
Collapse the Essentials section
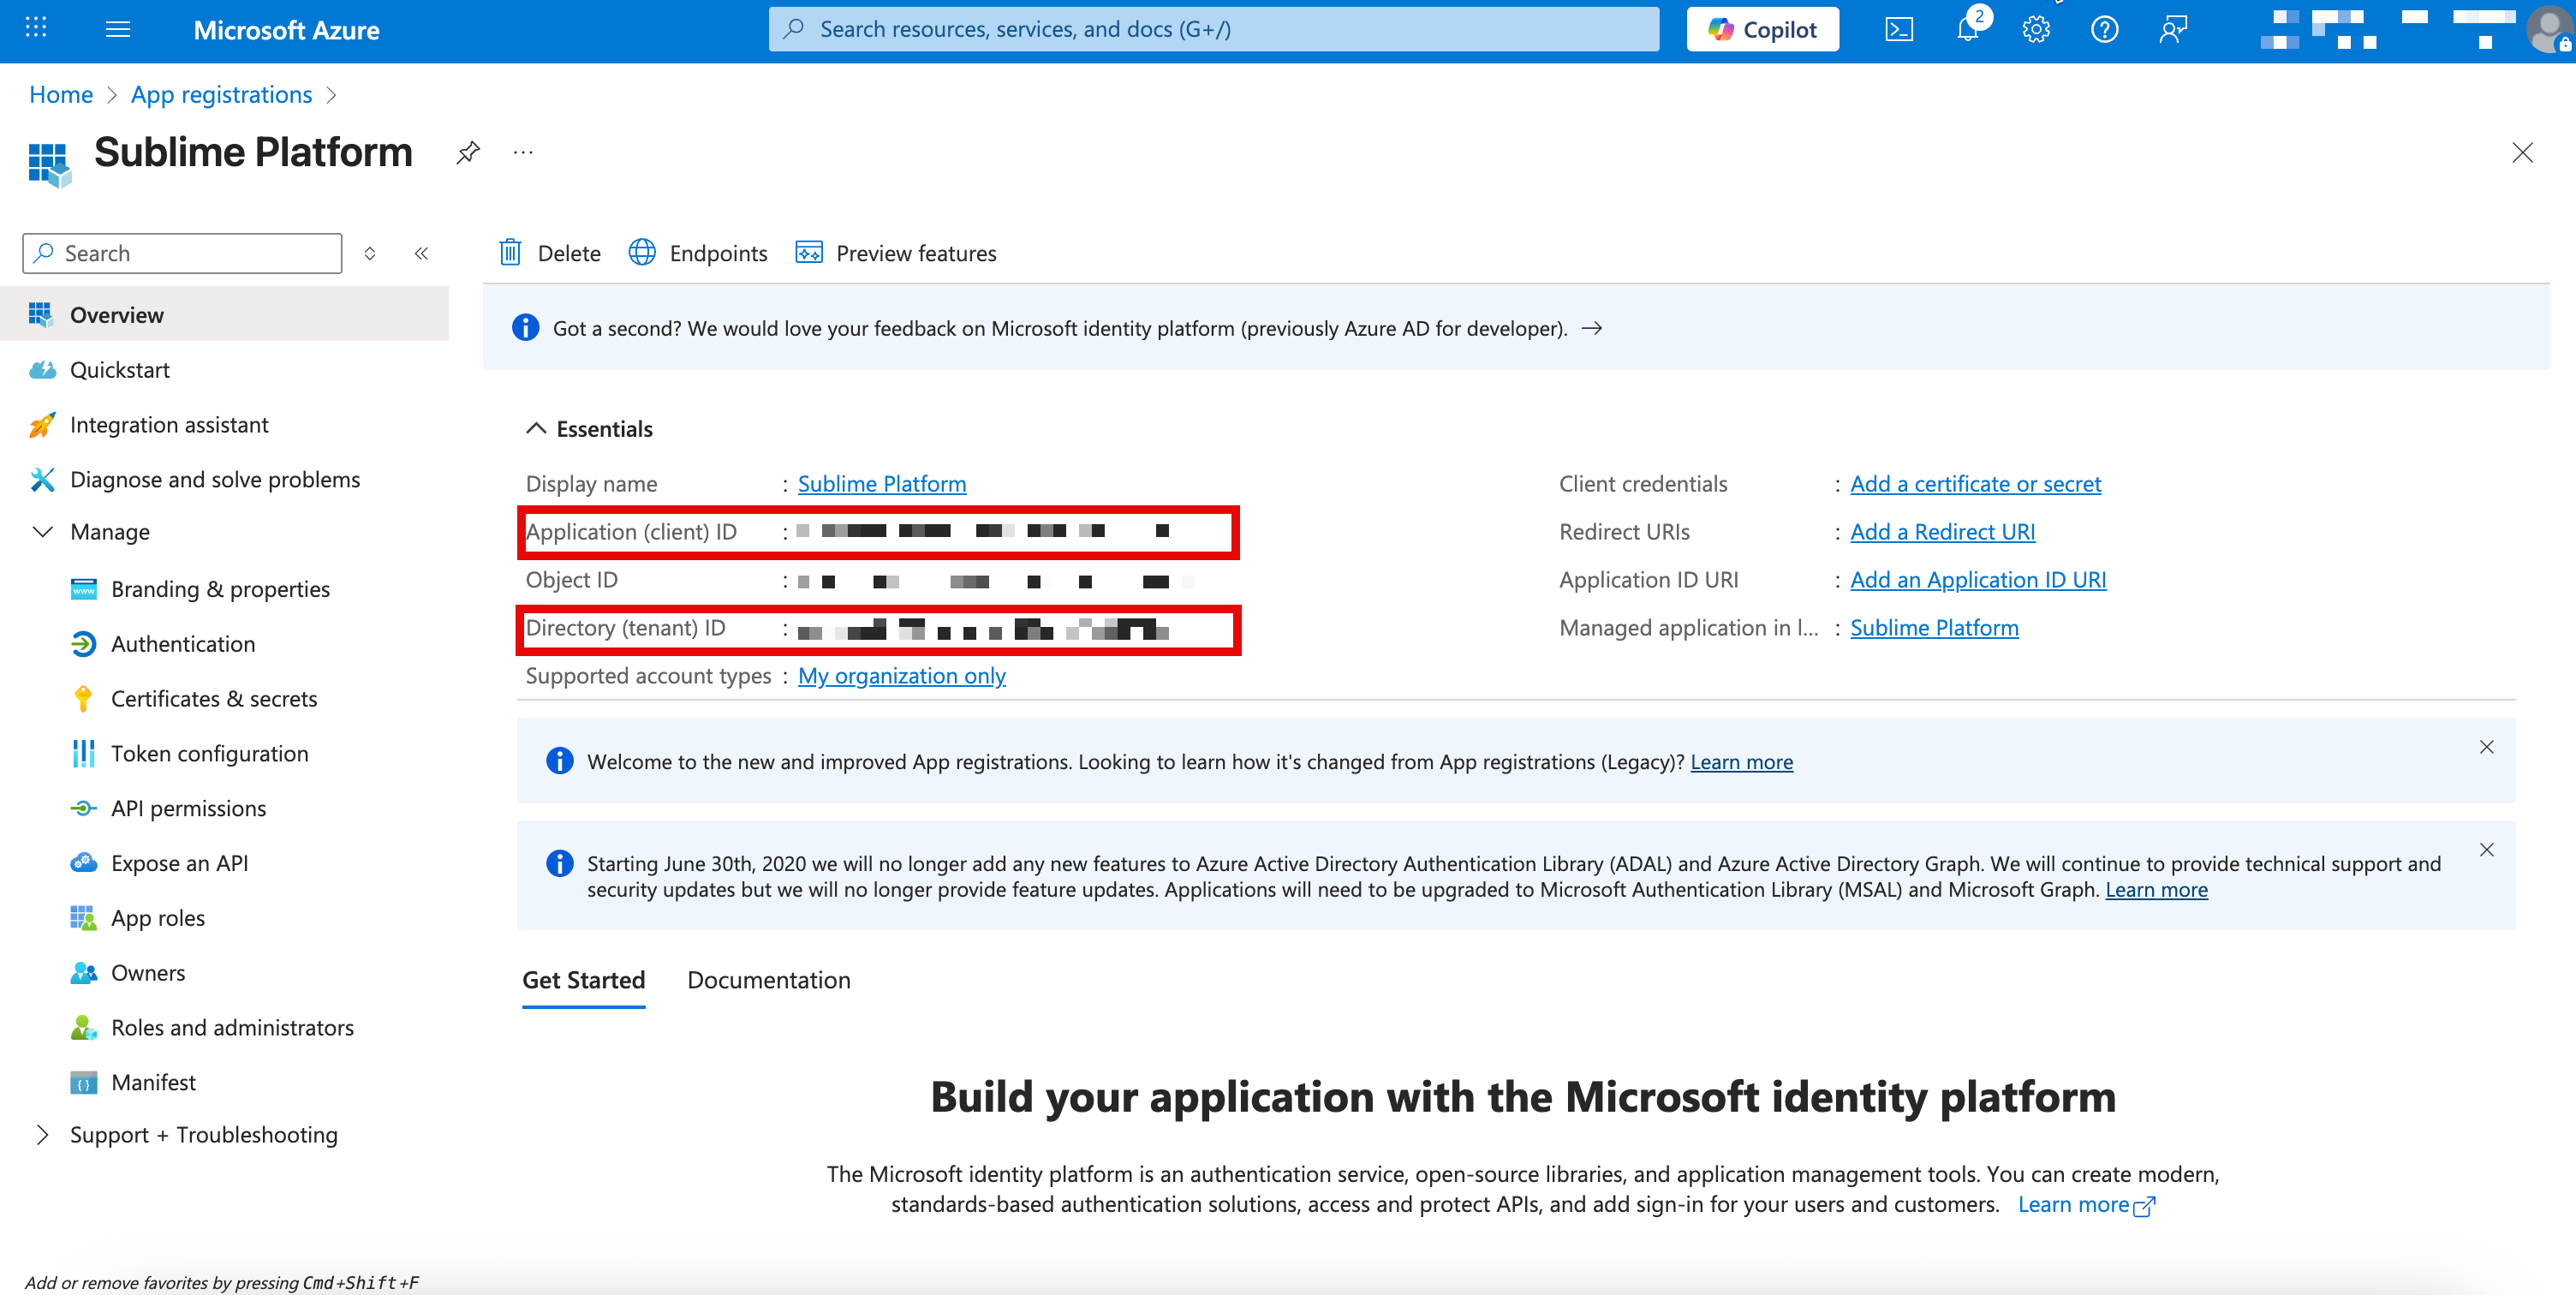[536, 428]
